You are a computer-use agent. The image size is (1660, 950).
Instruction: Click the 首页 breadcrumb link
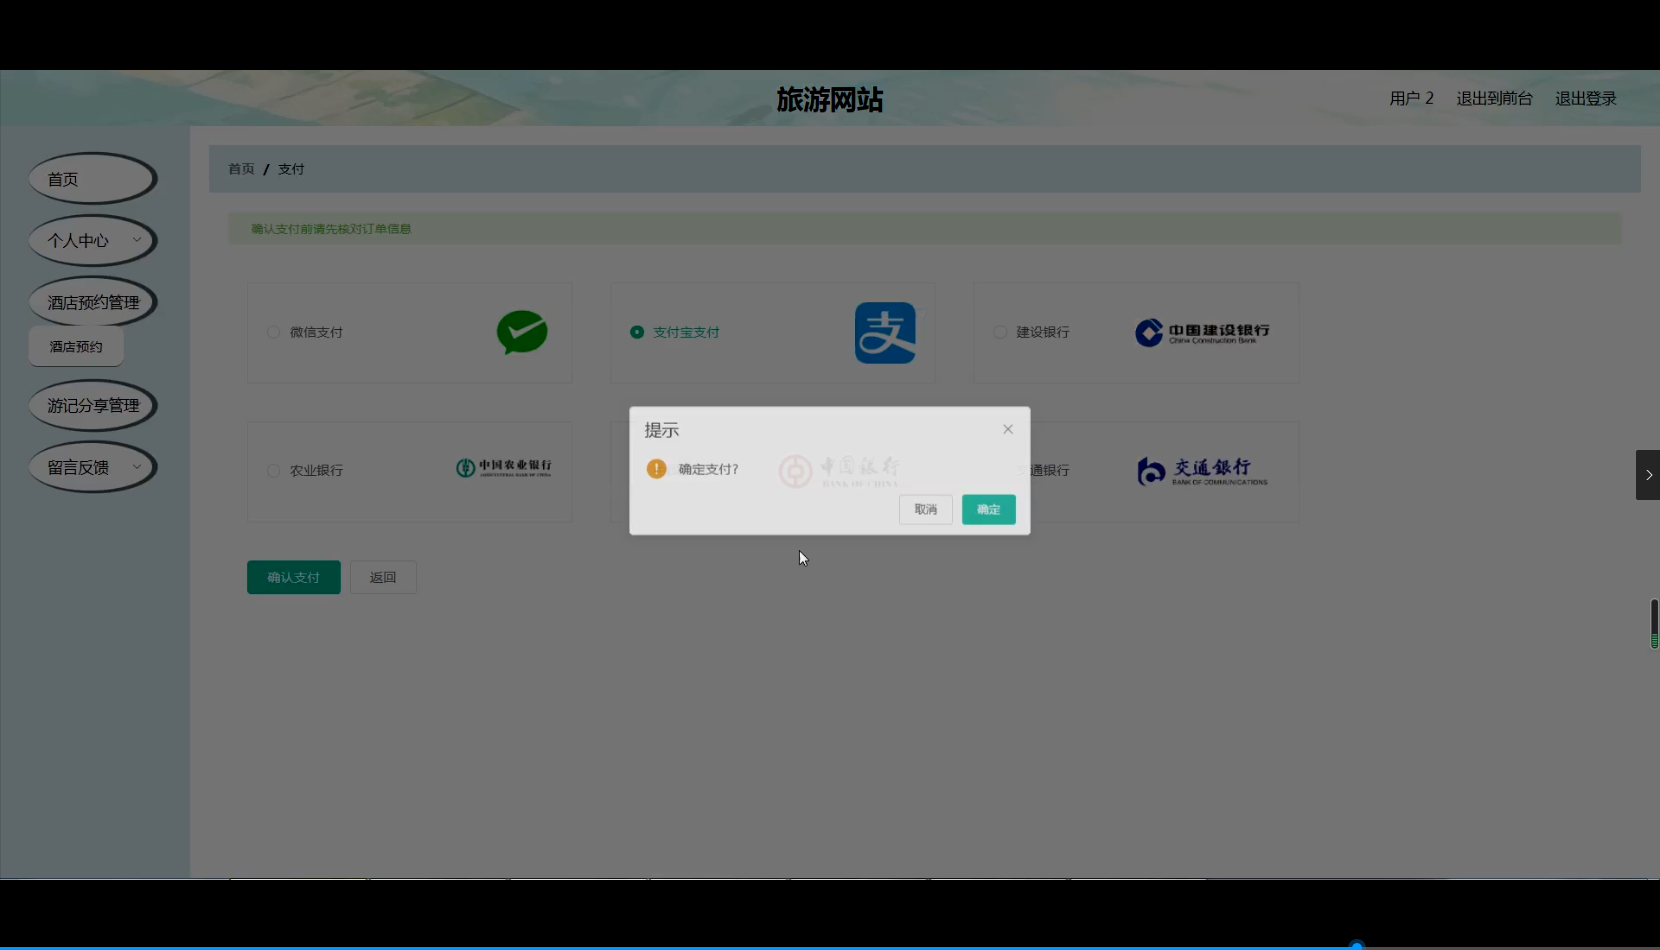[x=241, y=169]
